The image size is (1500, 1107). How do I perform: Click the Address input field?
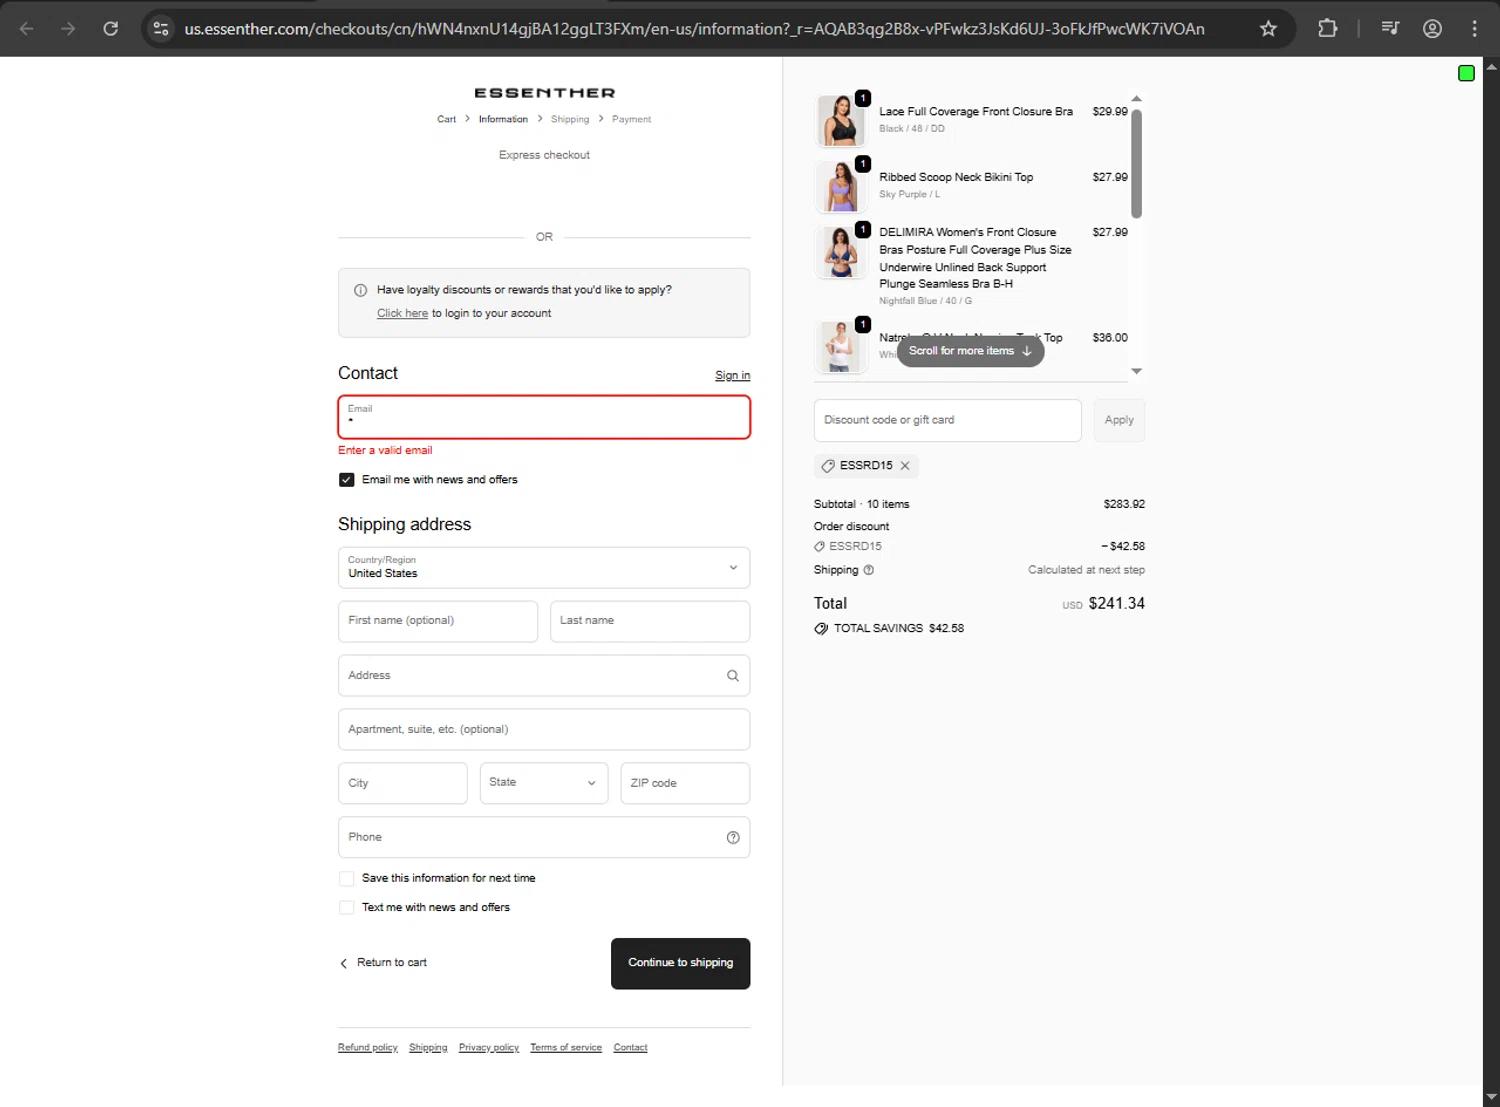(x=544, y=676)
